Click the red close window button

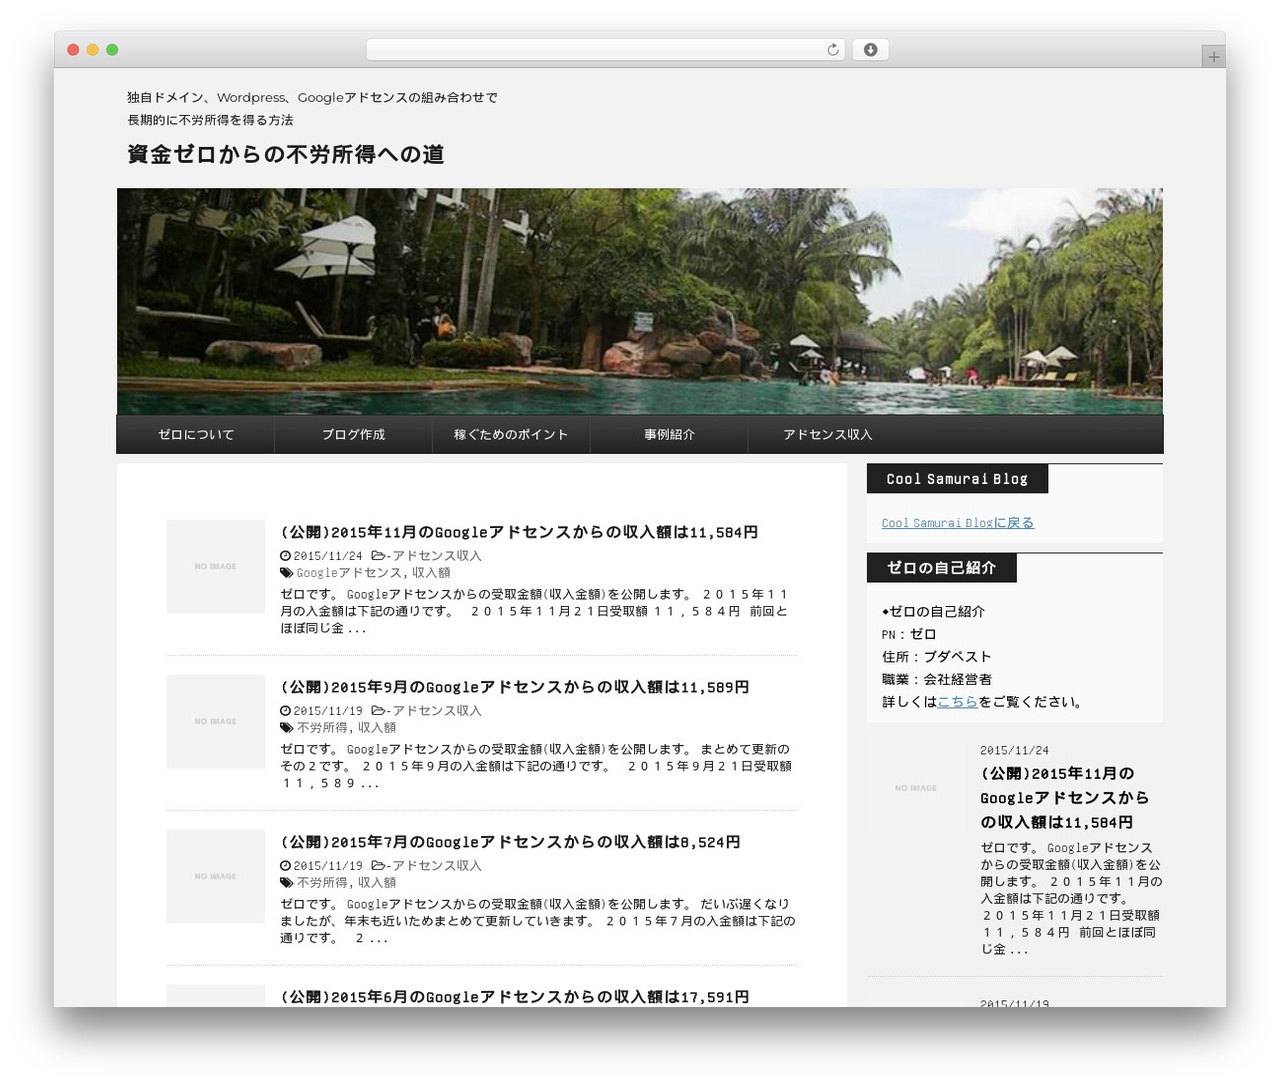pyautogui.click(x=73, y=50)
